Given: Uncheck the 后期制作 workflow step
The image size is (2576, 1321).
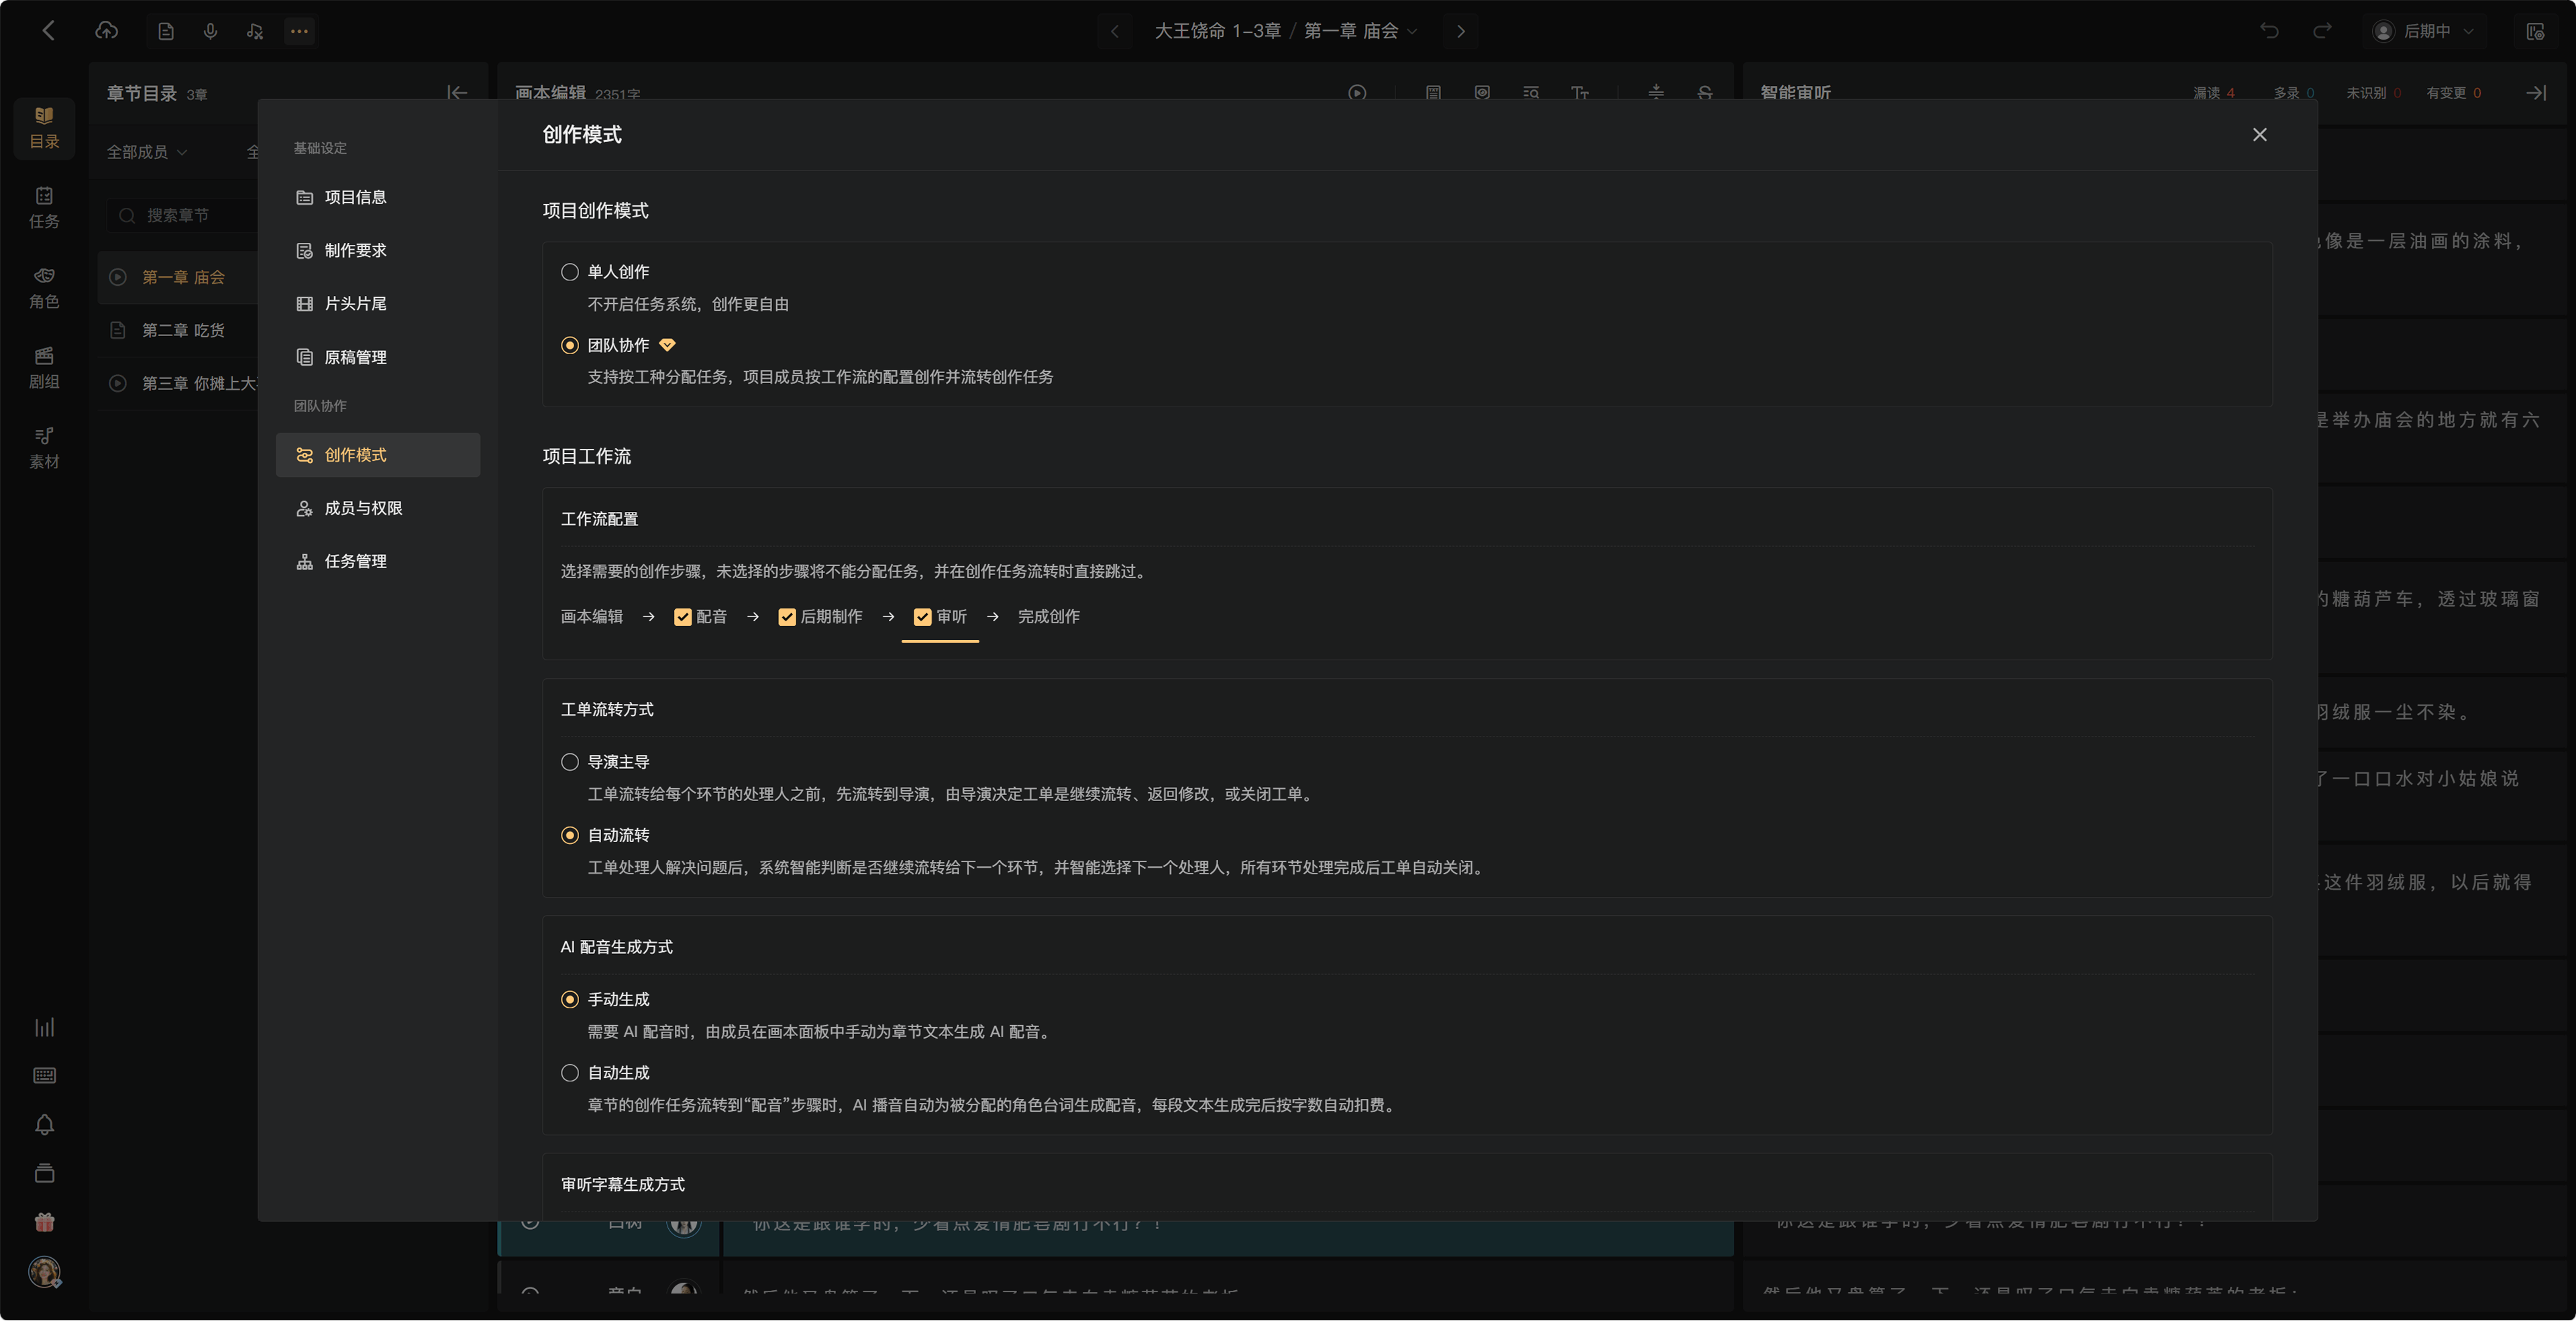Looking at the screenshot, I should pyautogui.click(x=787, y=617).
